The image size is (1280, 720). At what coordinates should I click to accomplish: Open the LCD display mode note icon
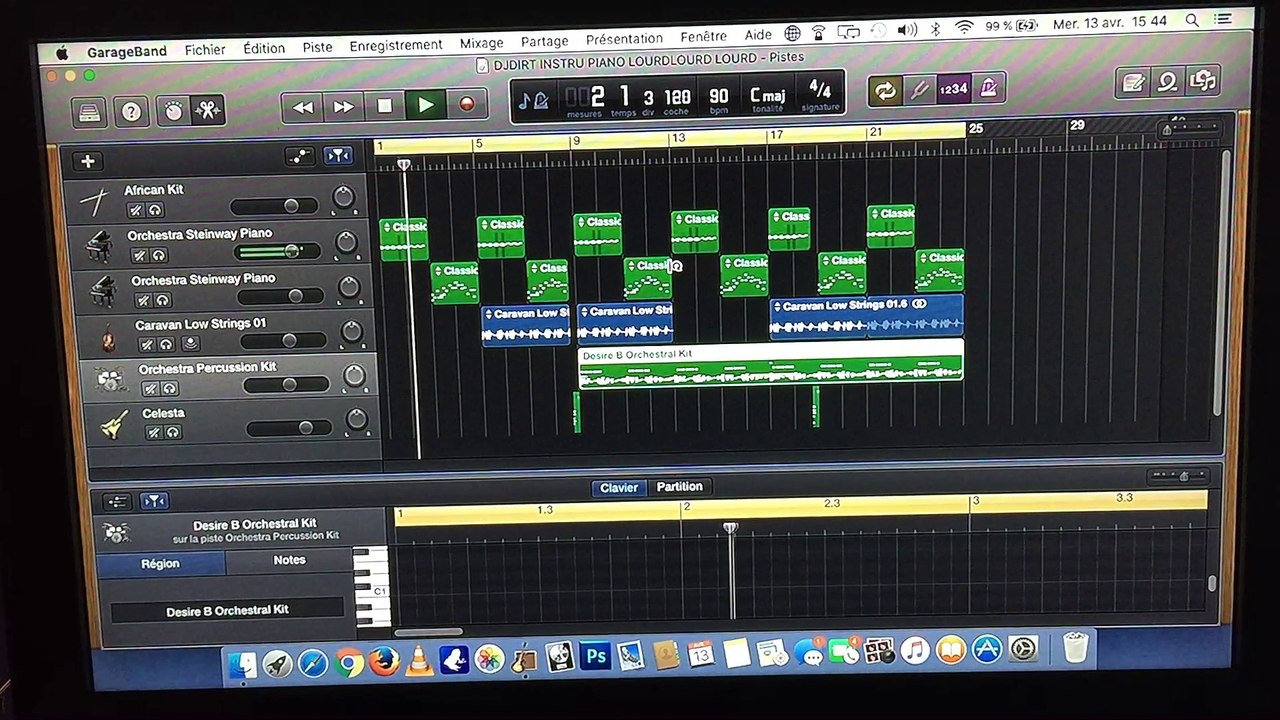pyautogui.click(x=532, y=100)
